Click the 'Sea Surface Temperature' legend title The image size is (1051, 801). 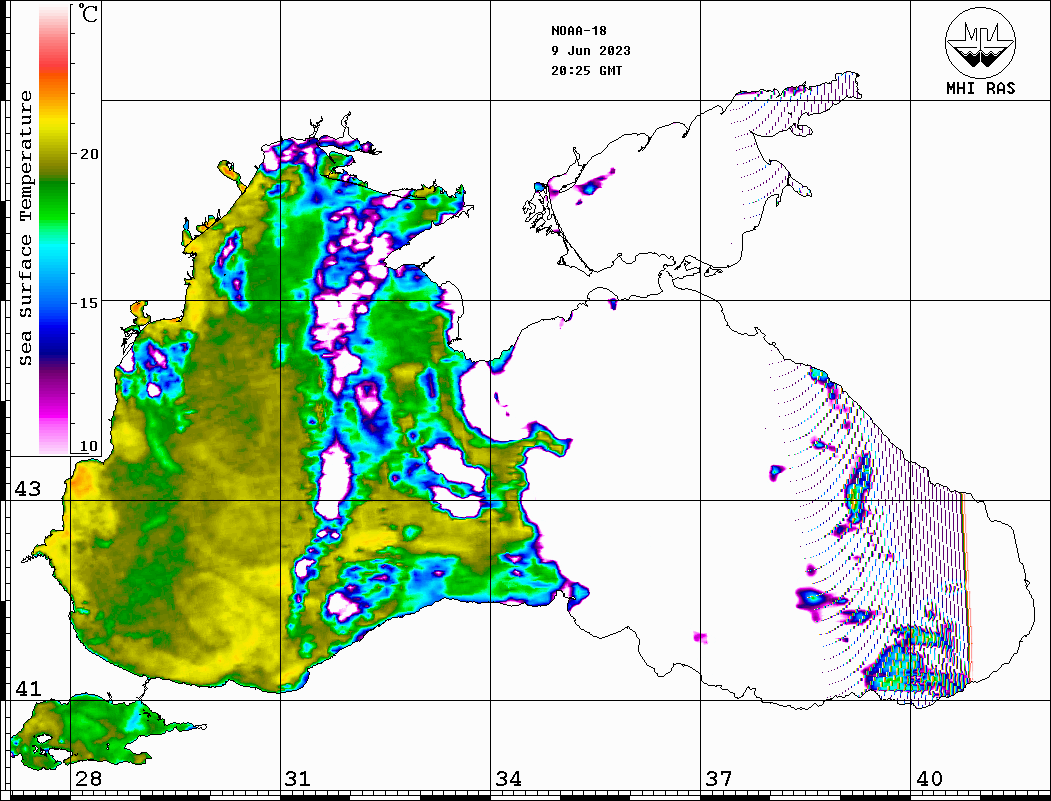(x=25, y=229)
